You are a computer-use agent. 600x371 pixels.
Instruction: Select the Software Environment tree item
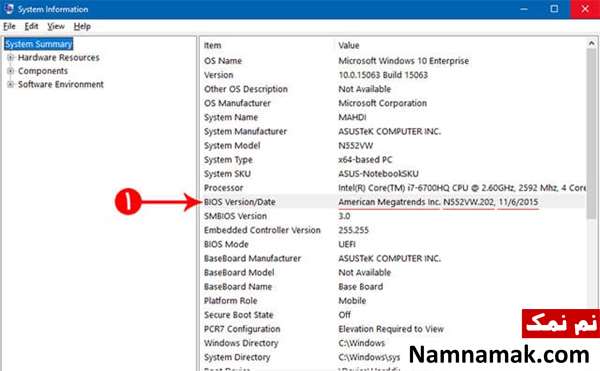(x=61, y=84)
